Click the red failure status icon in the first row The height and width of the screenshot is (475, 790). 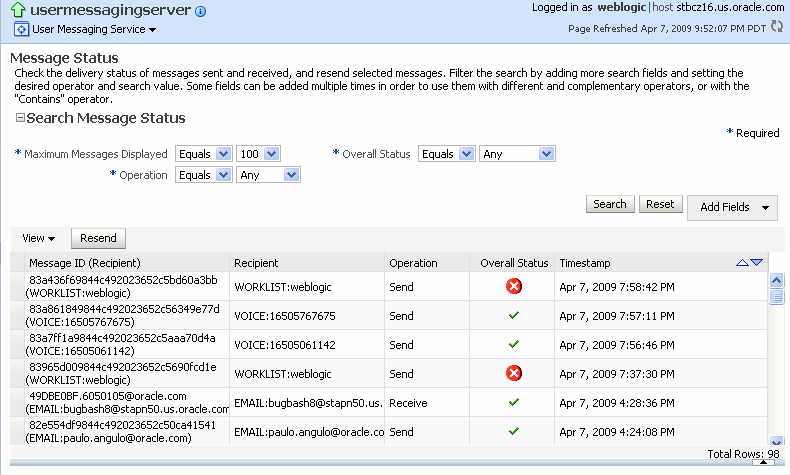click(514, 287)
